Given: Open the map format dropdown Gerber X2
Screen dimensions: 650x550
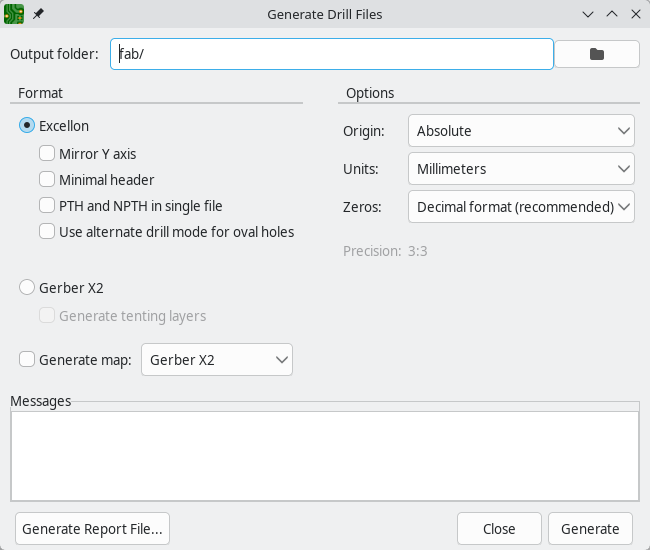Looking at the screenshot, I should [x=217, y=360].
